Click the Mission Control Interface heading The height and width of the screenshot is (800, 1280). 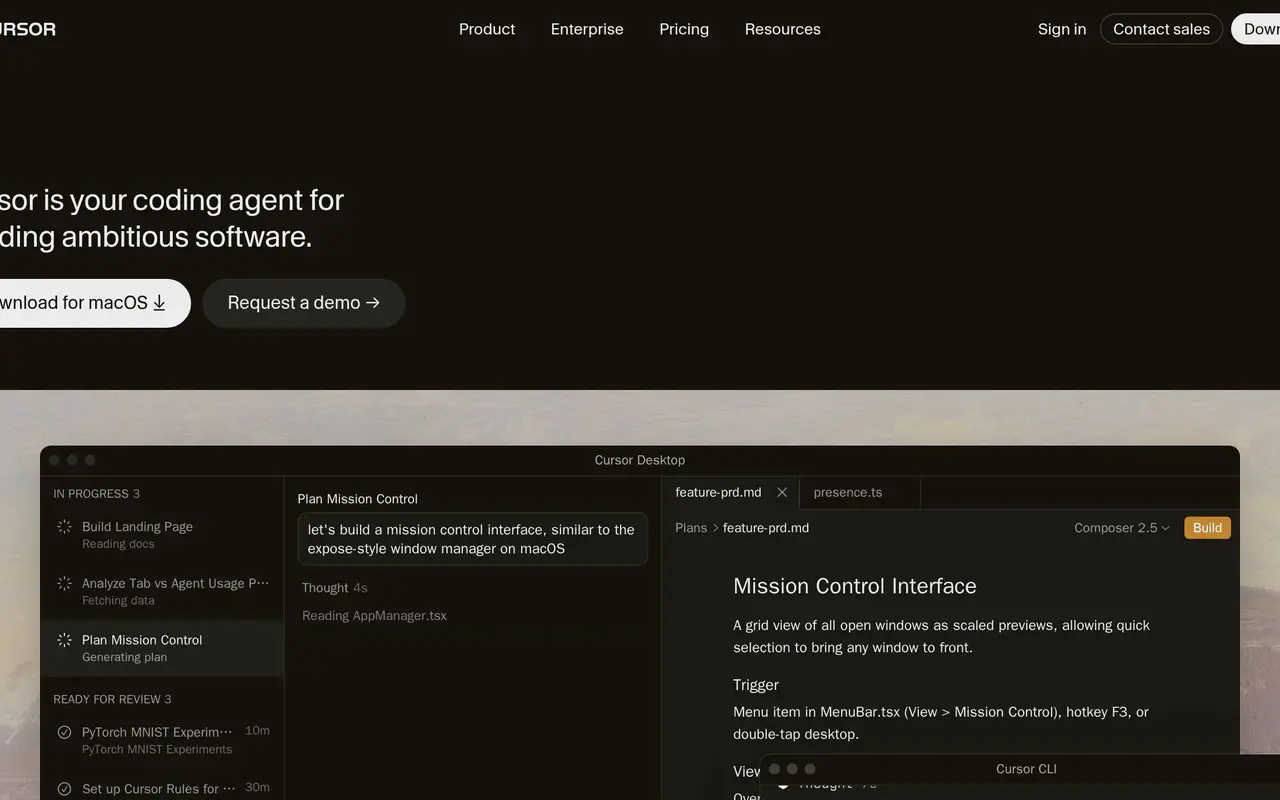tap(855, 586)
